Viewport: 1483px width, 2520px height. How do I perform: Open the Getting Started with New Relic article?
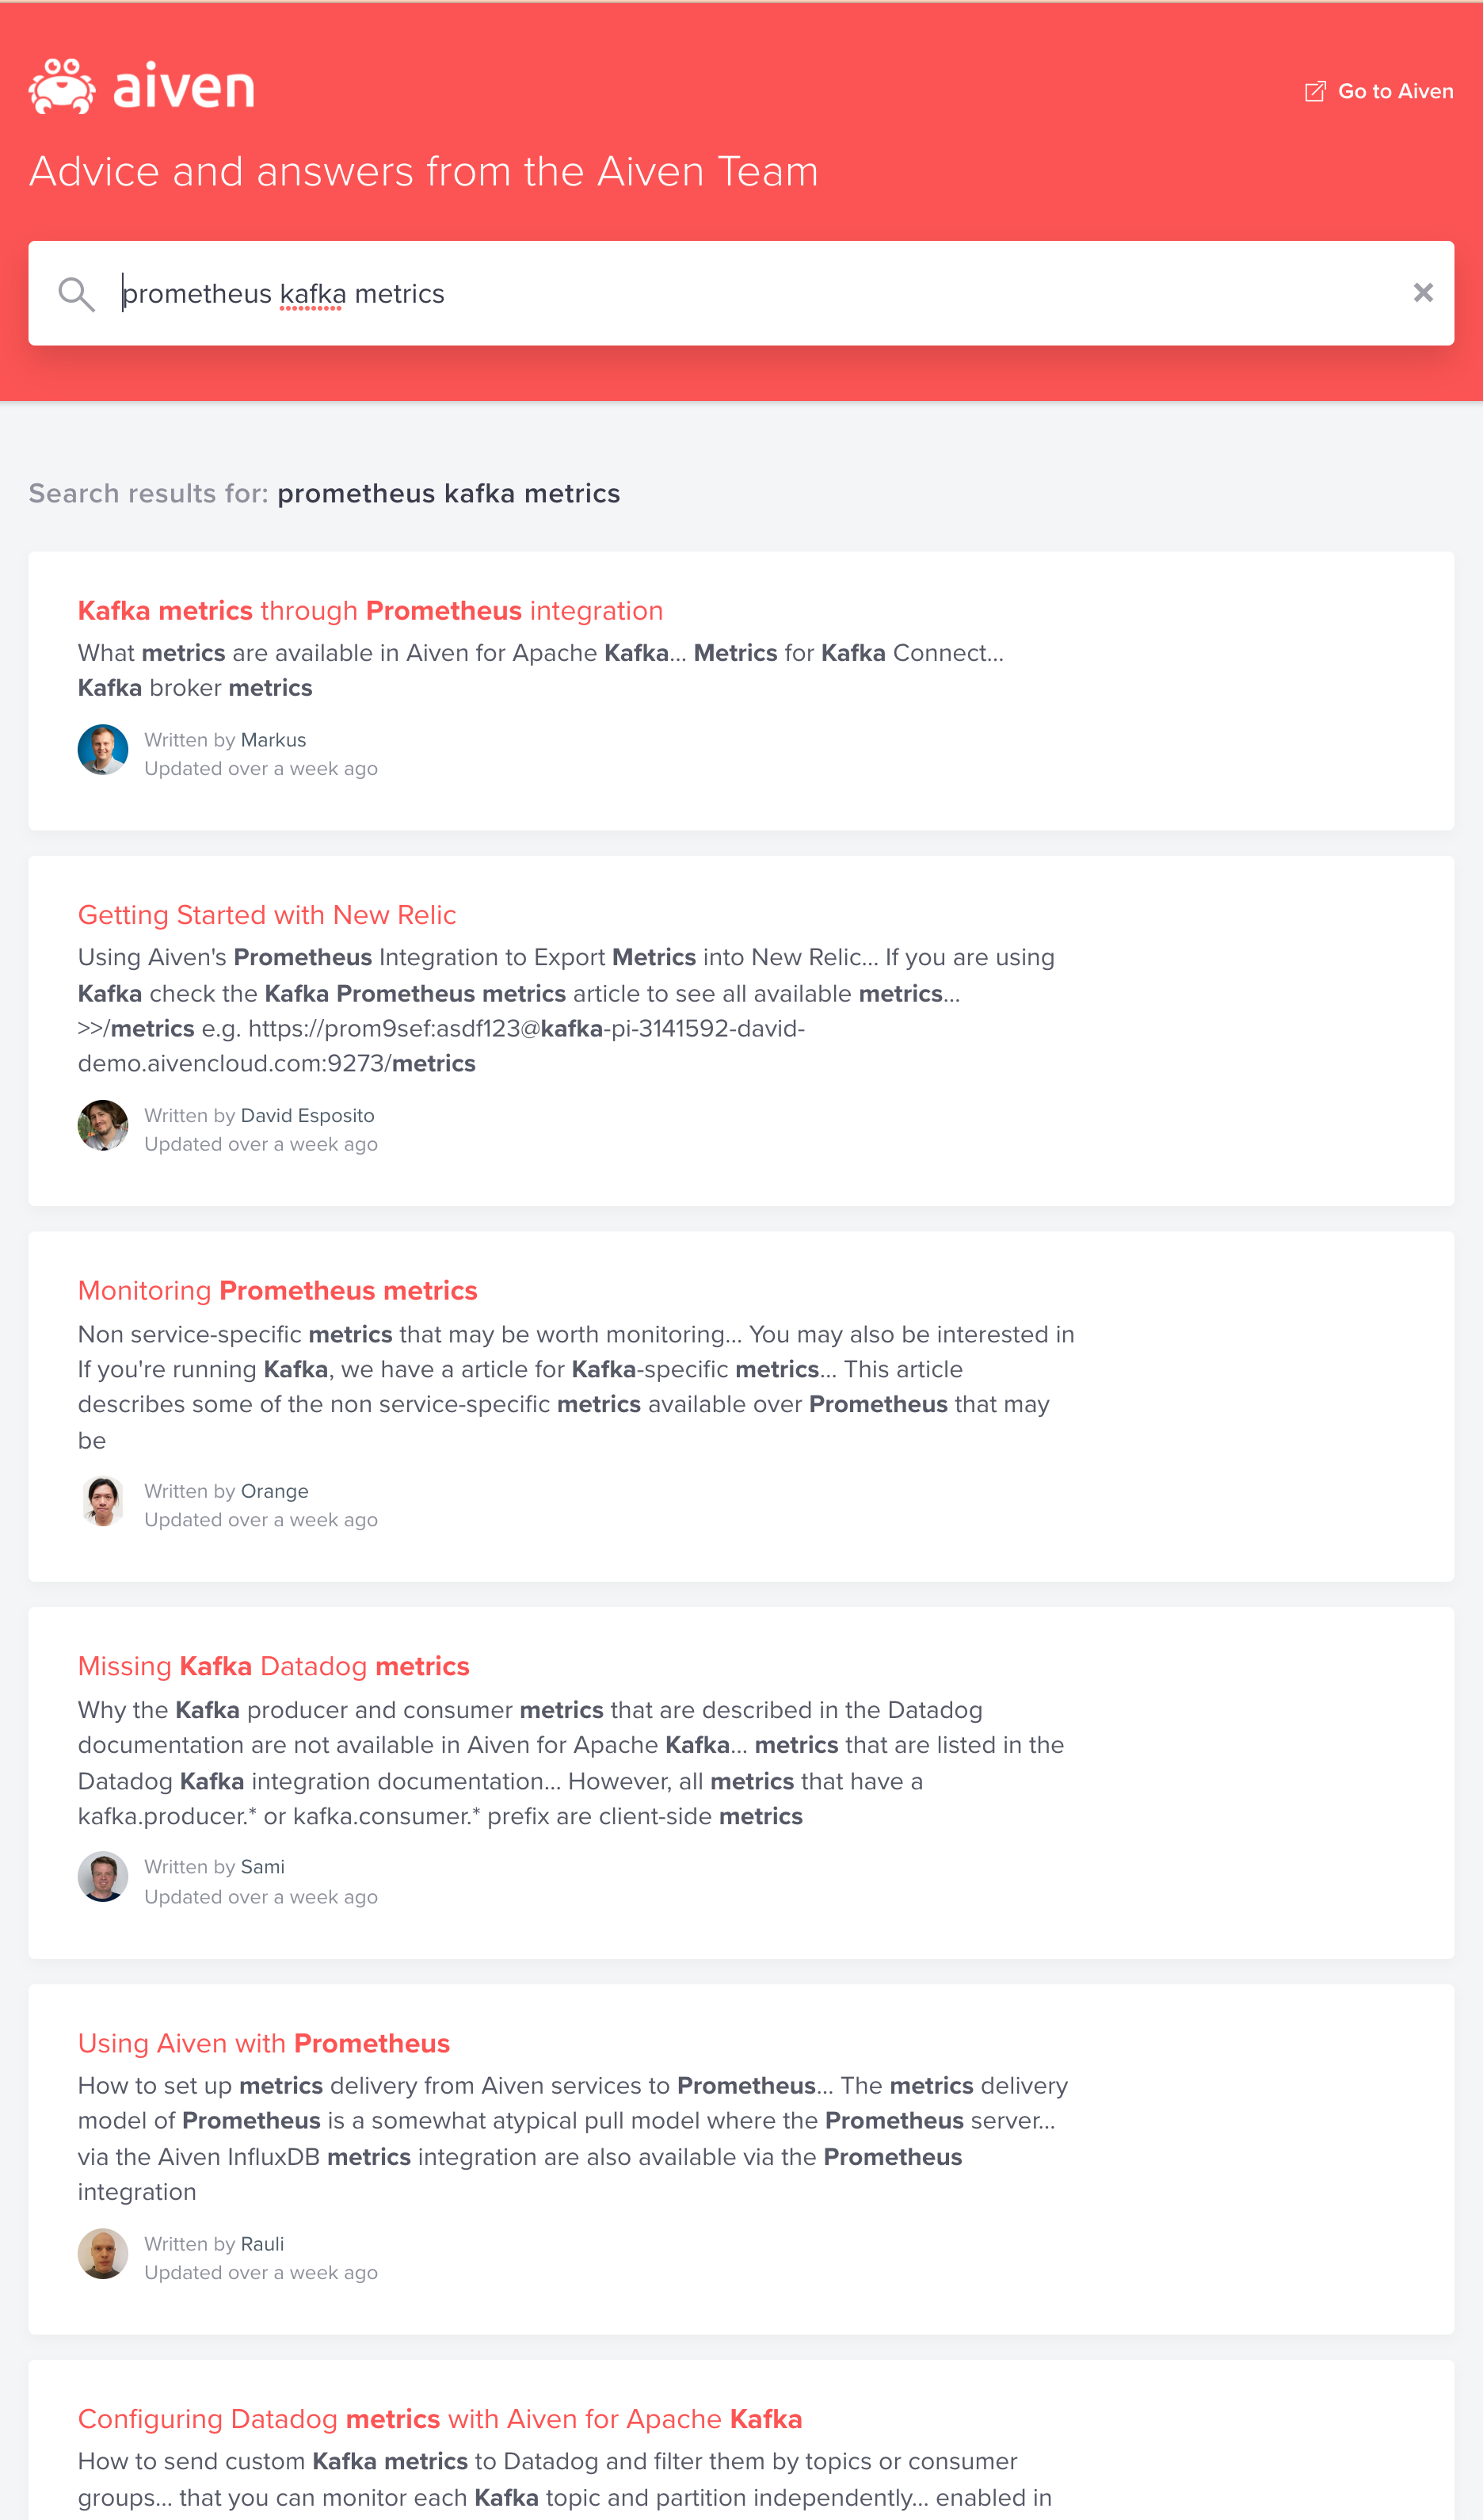pos(267,914)
